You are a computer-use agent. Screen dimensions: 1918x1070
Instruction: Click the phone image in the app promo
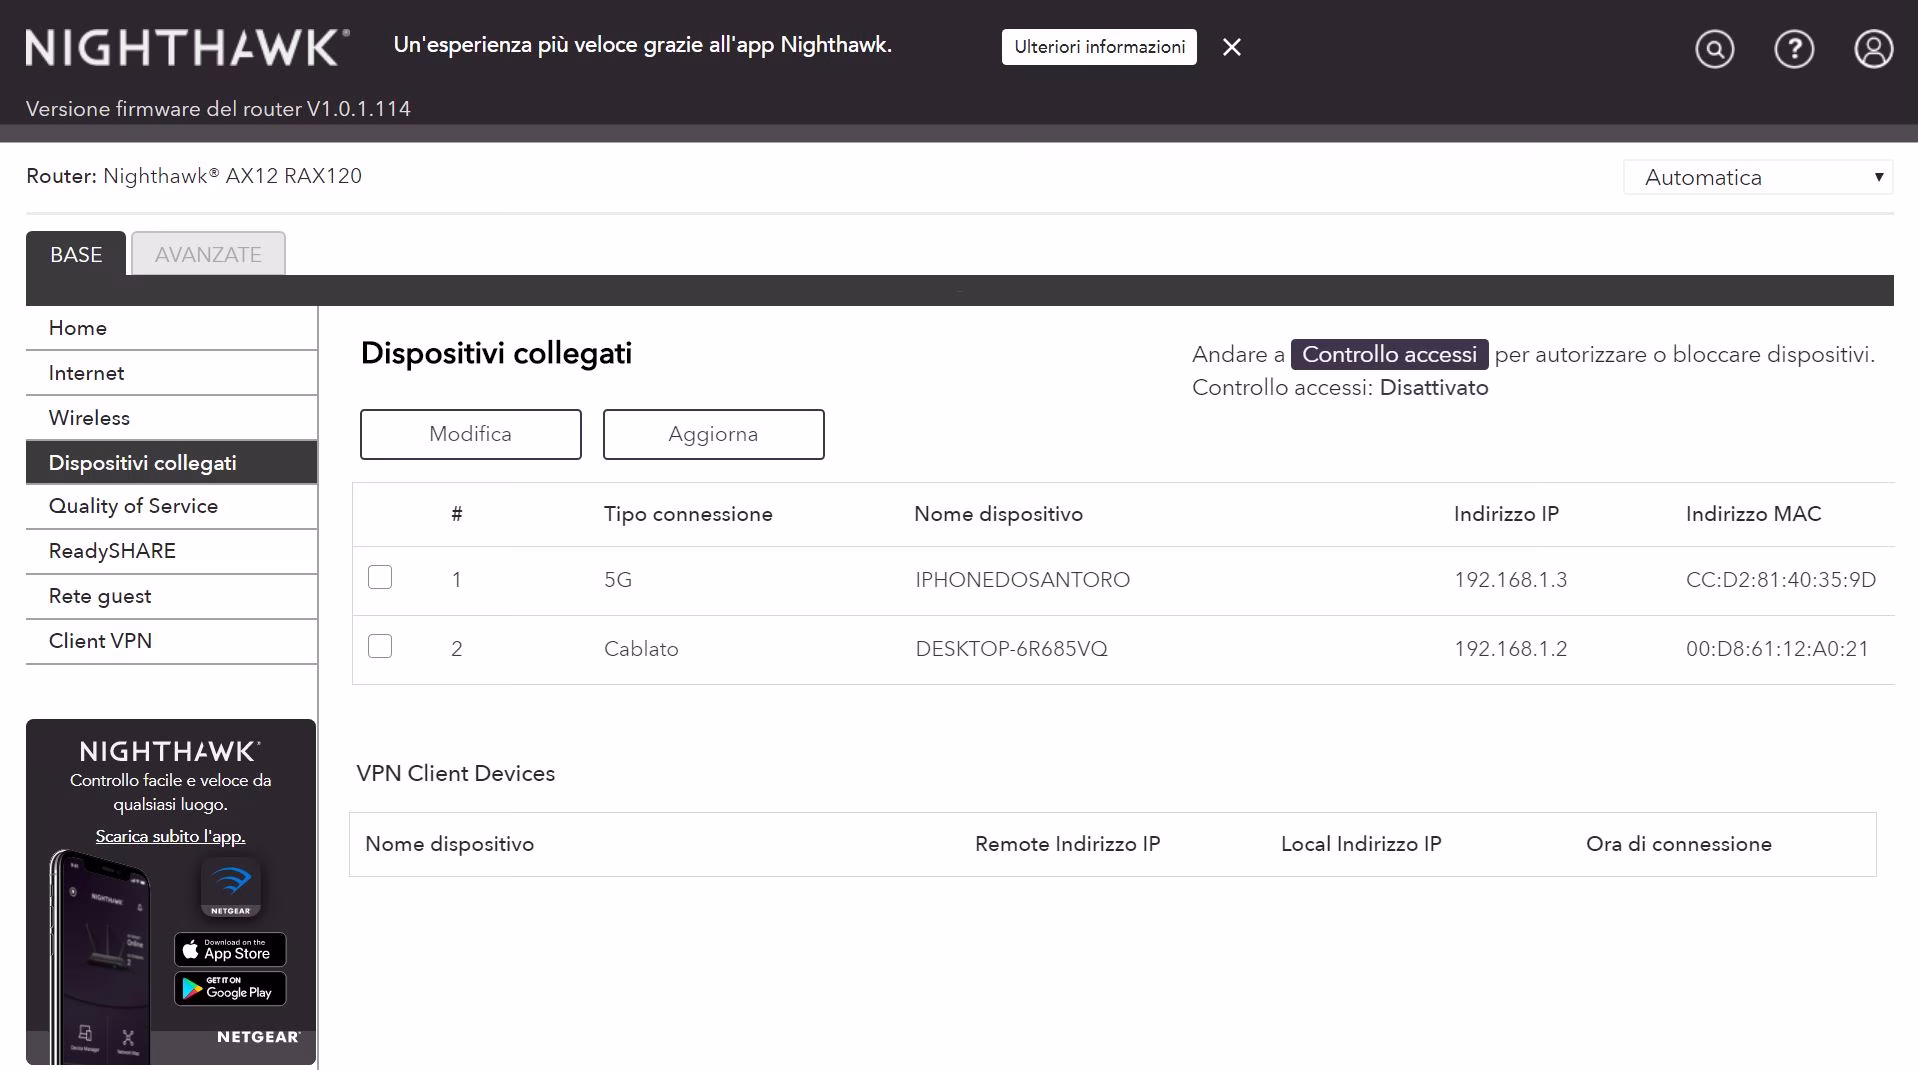101,956
